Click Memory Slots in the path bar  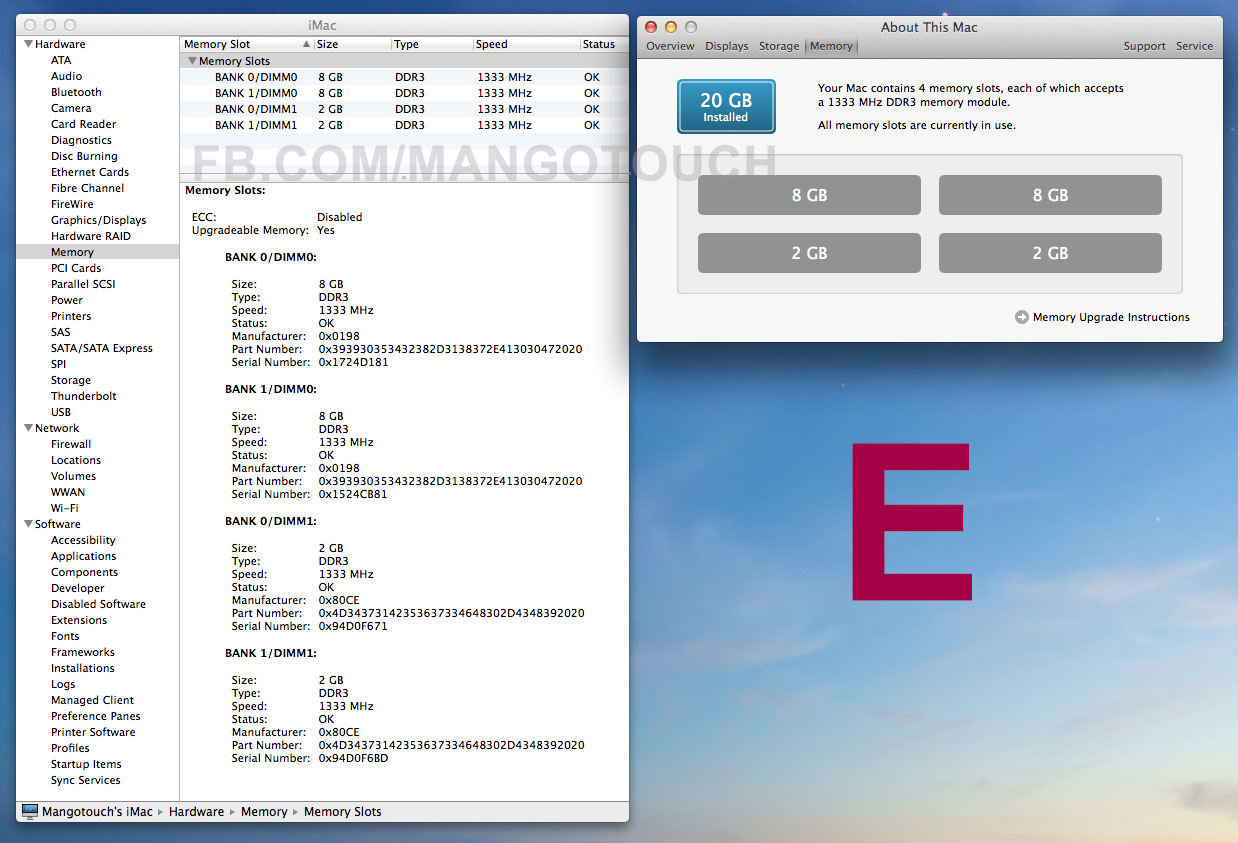coord(343,812)
